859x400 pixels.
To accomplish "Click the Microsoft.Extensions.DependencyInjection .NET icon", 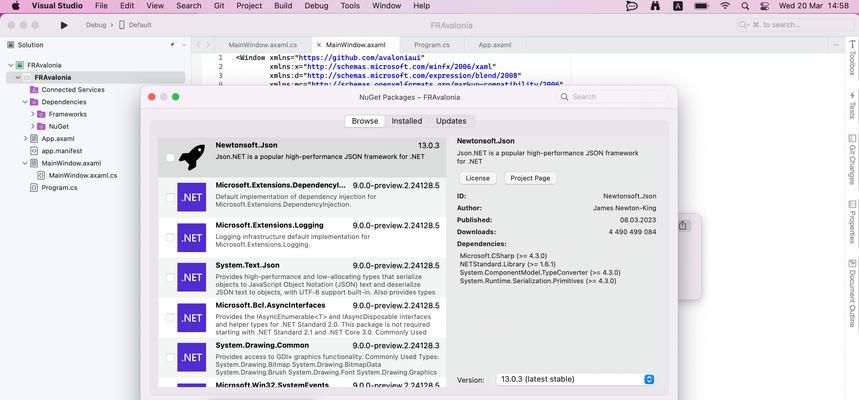I will [x=192, y=197].
